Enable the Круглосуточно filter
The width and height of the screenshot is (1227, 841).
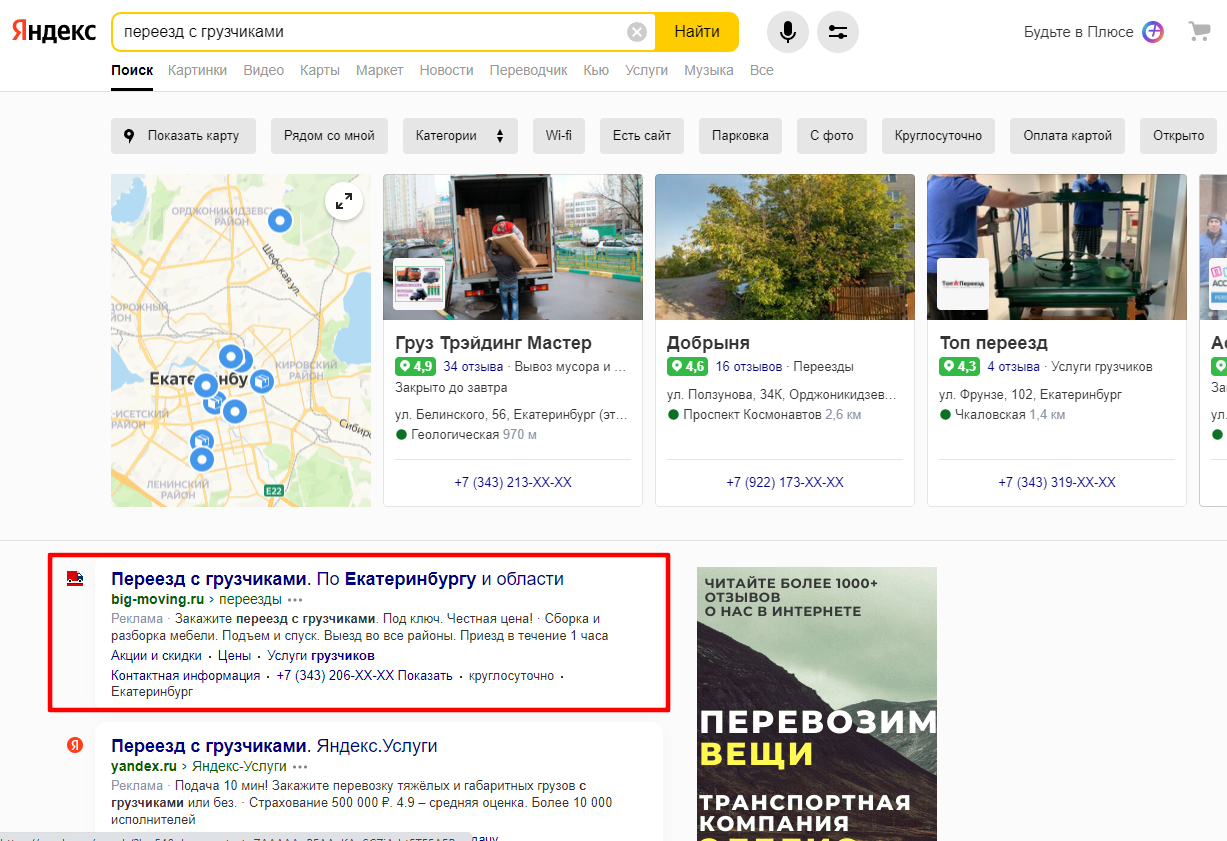pos(938,136)
